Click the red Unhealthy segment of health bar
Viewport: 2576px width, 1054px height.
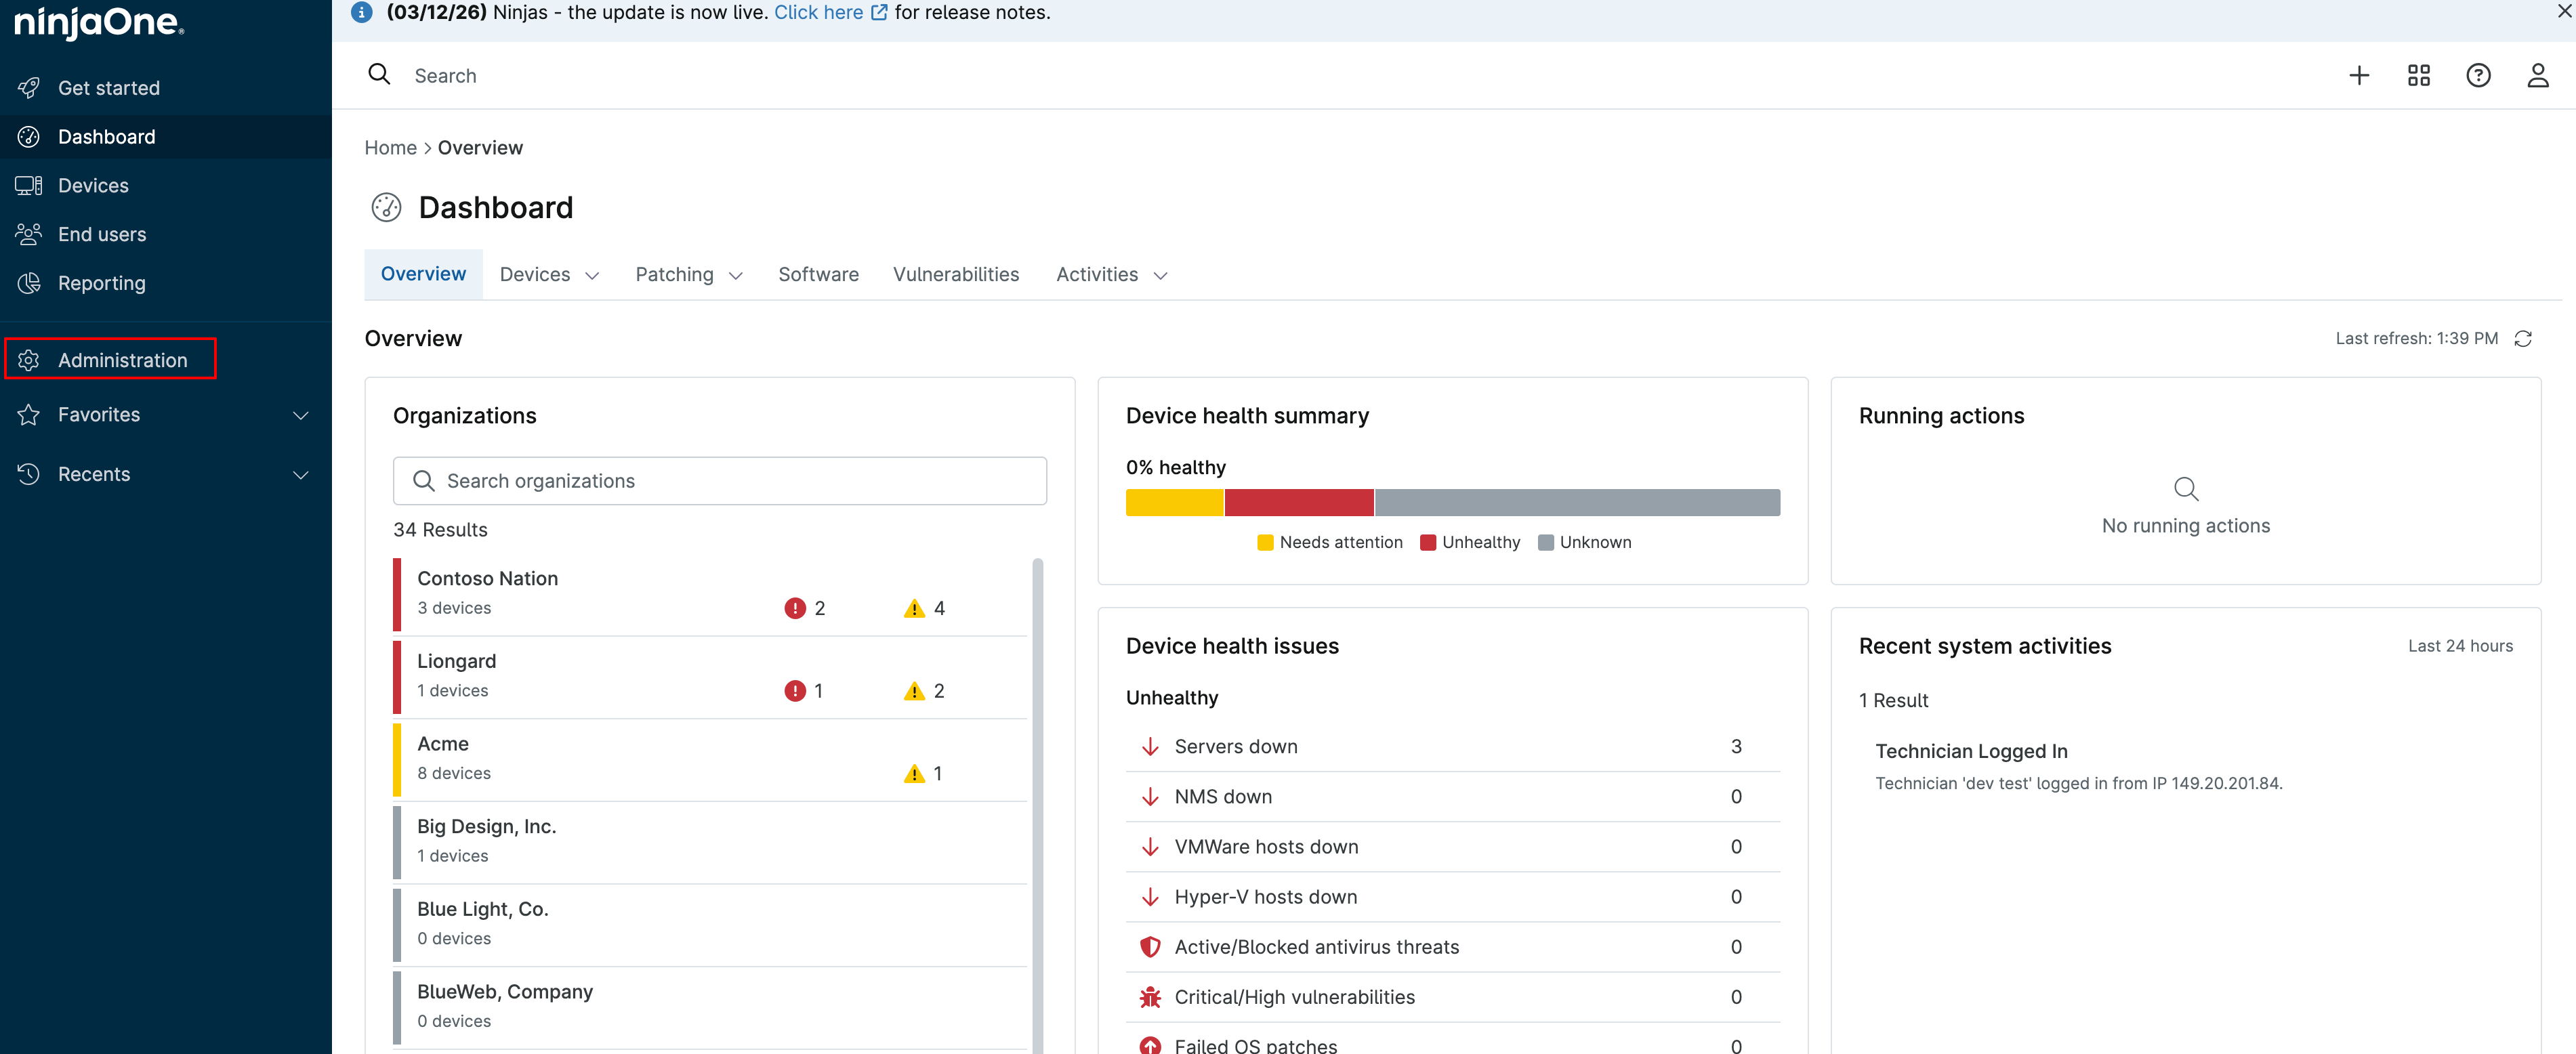coord(1298,502)
